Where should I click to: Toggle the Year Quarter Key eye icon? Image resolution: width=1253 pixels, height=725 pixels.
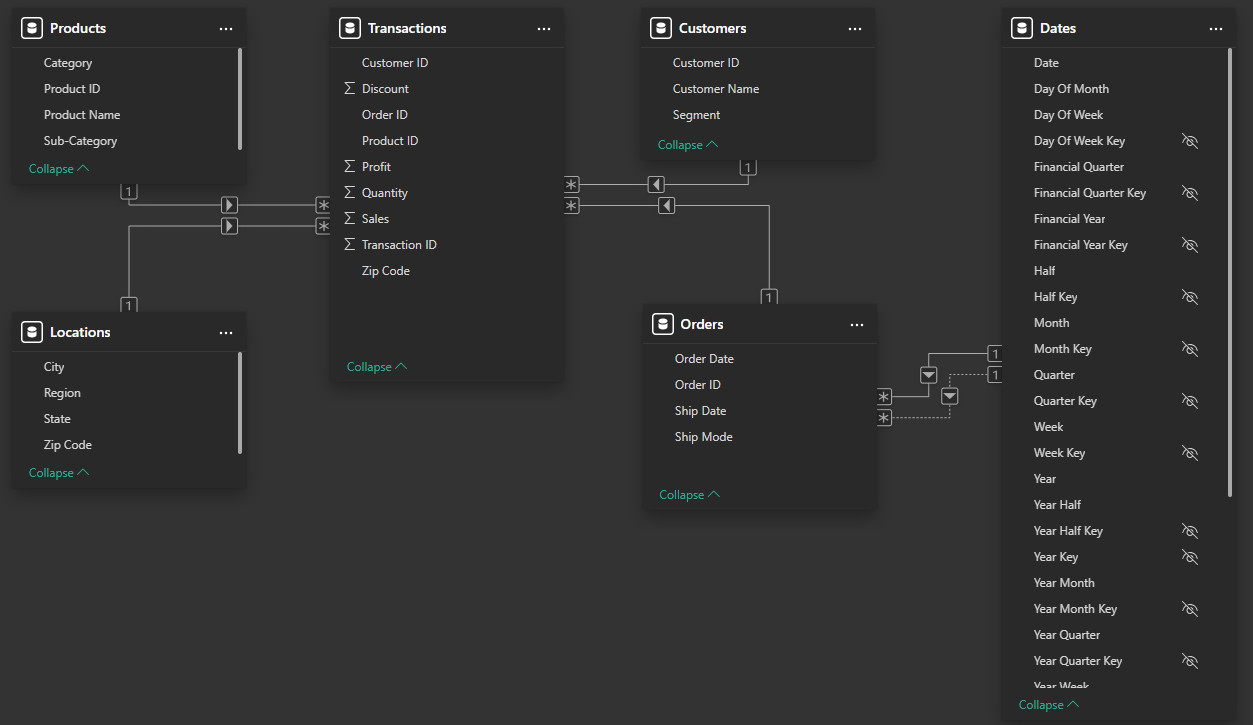pyautogui.click(x=1189, y=661)
